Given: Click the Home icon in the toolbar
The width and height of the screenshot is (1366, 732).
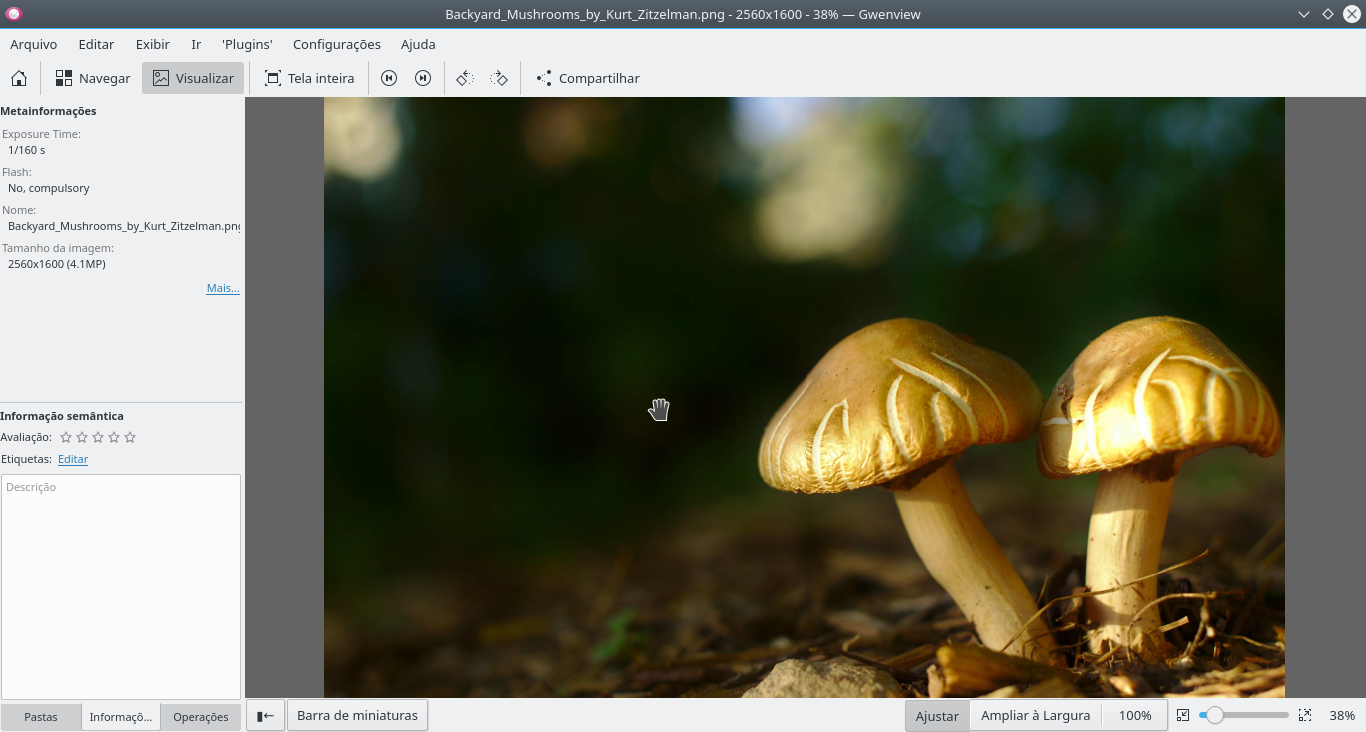Looking at the screenshot, I should [x=18, y=77].
